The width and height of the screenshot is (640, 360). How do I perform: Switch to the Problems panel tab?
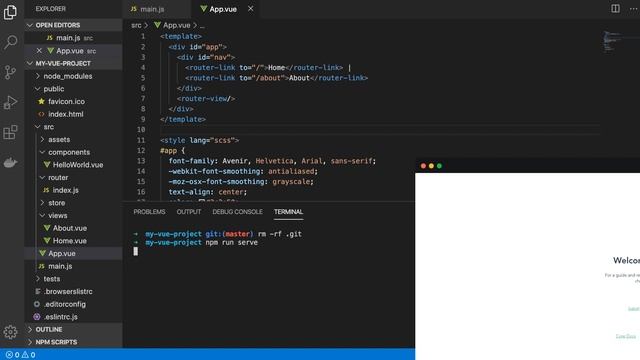coord(149,211)
